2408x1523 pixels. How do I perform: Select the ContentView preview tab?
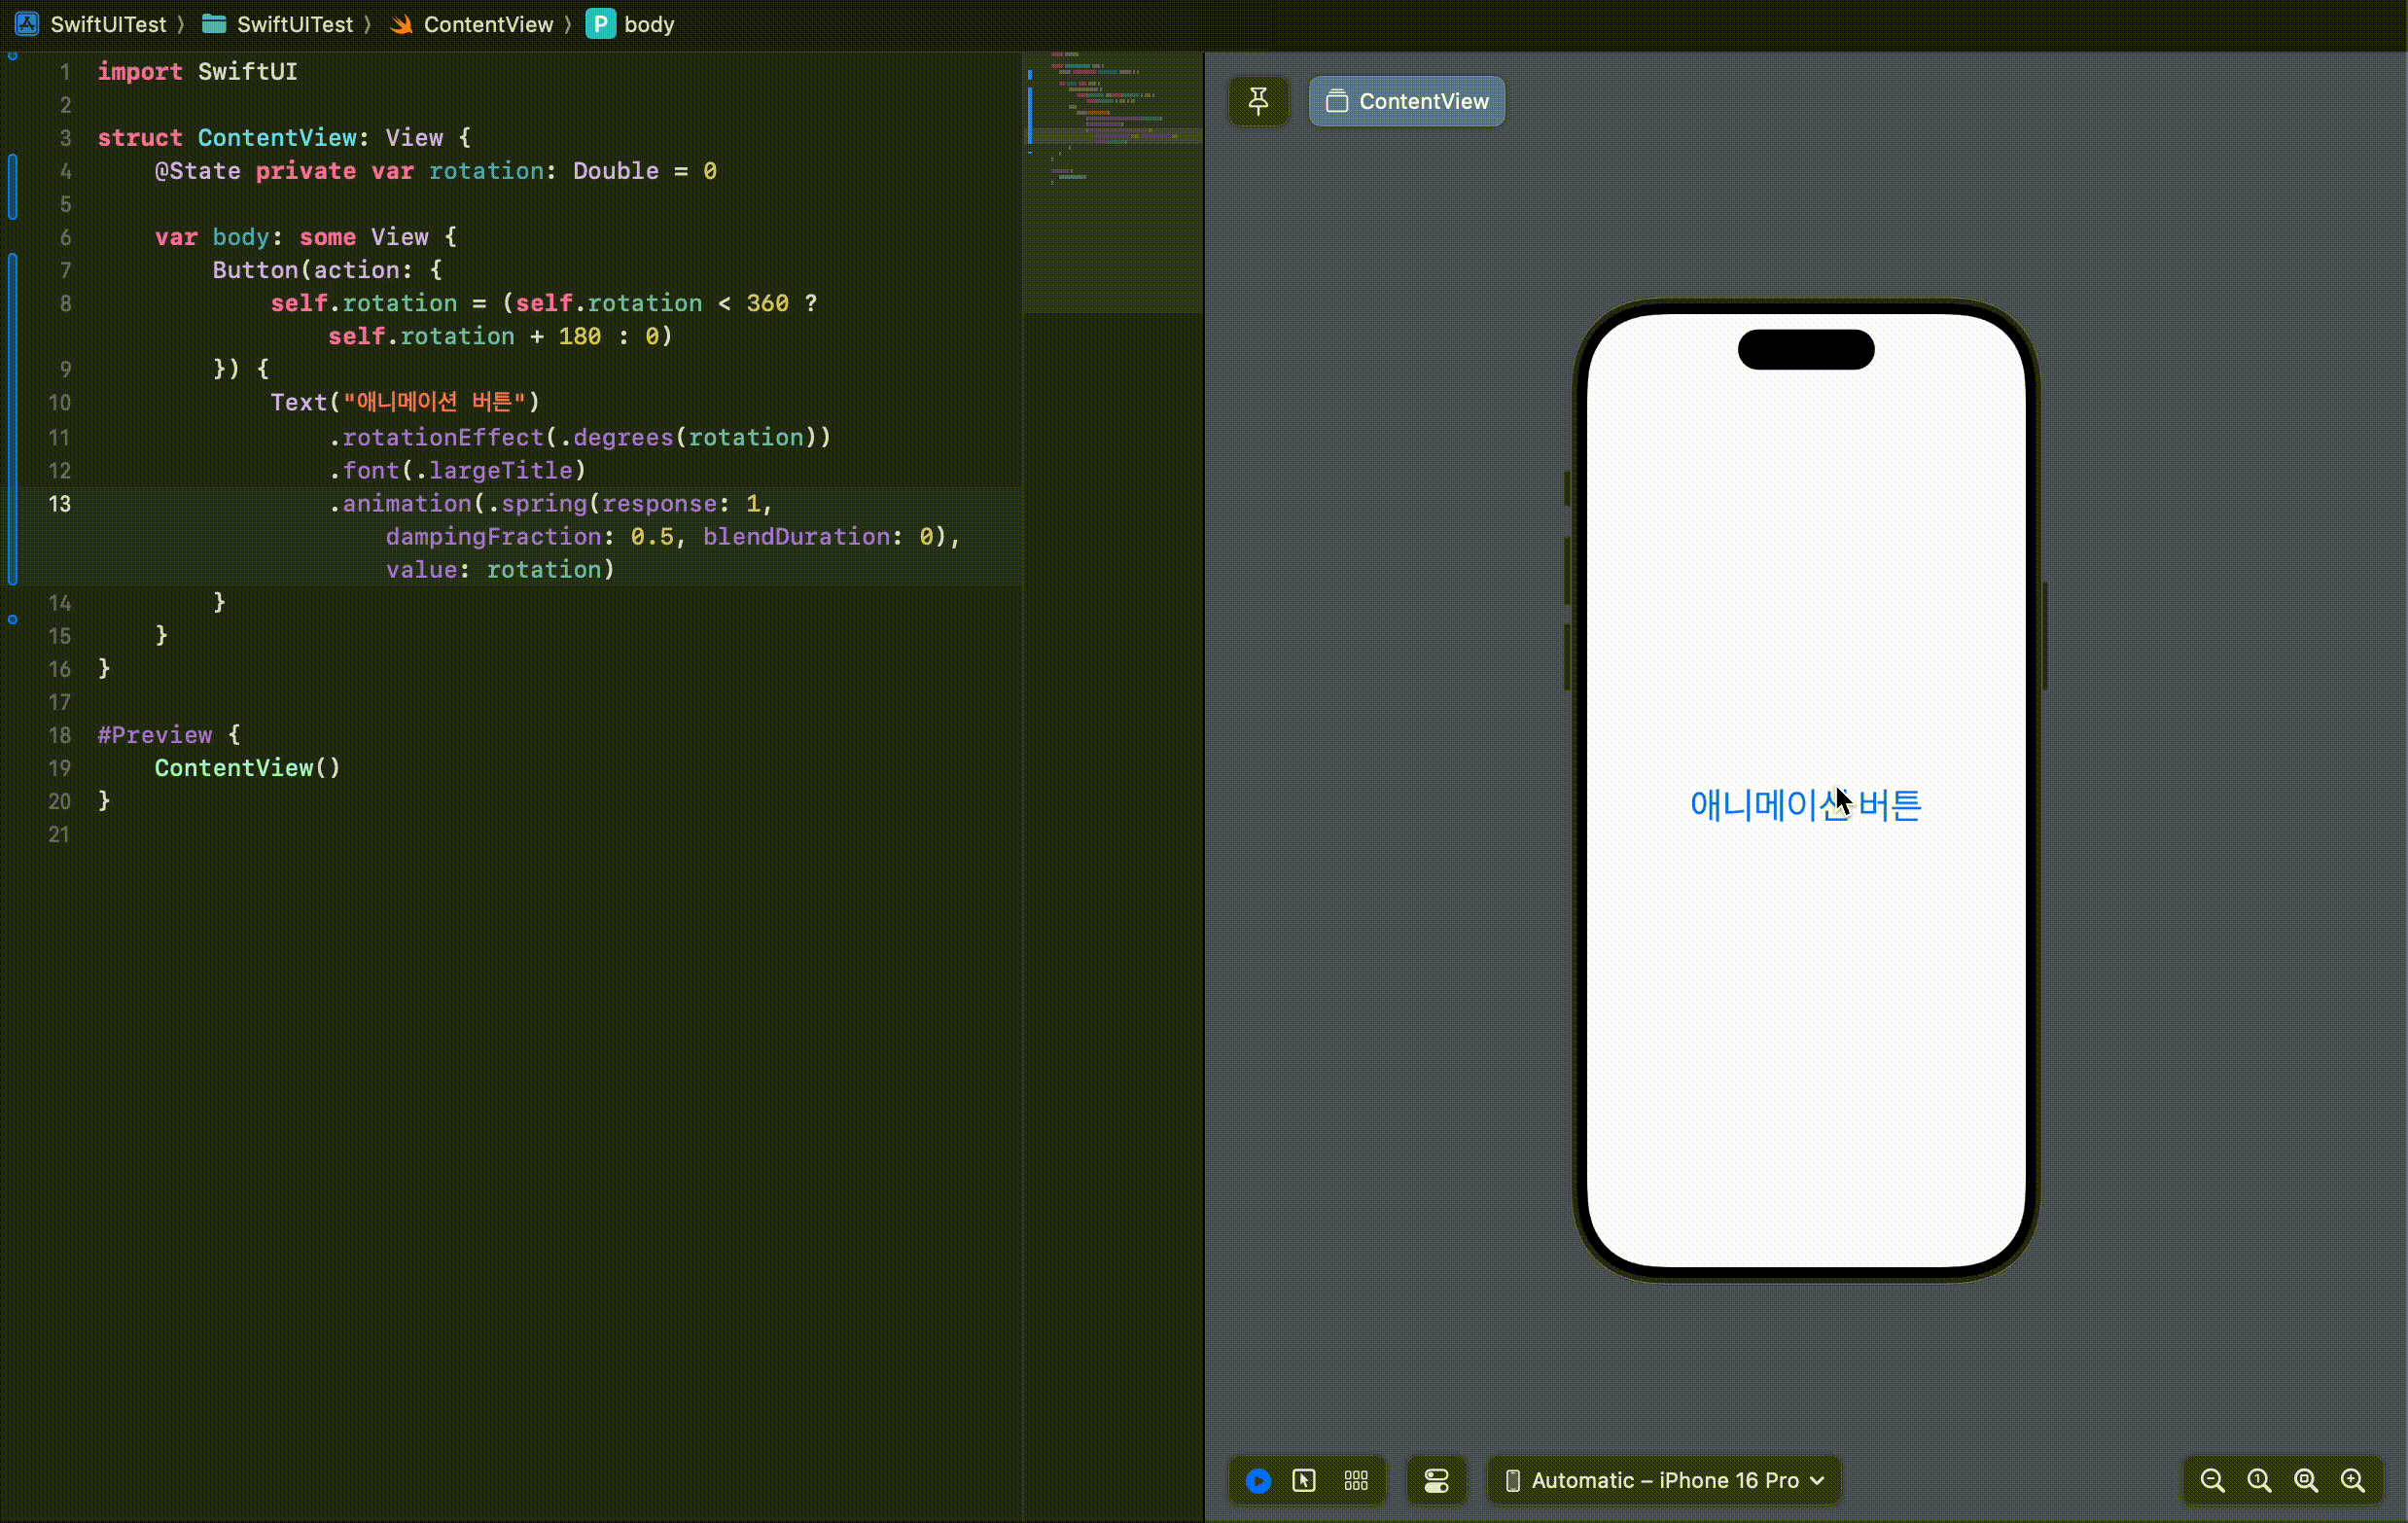tap(1406, 101)
